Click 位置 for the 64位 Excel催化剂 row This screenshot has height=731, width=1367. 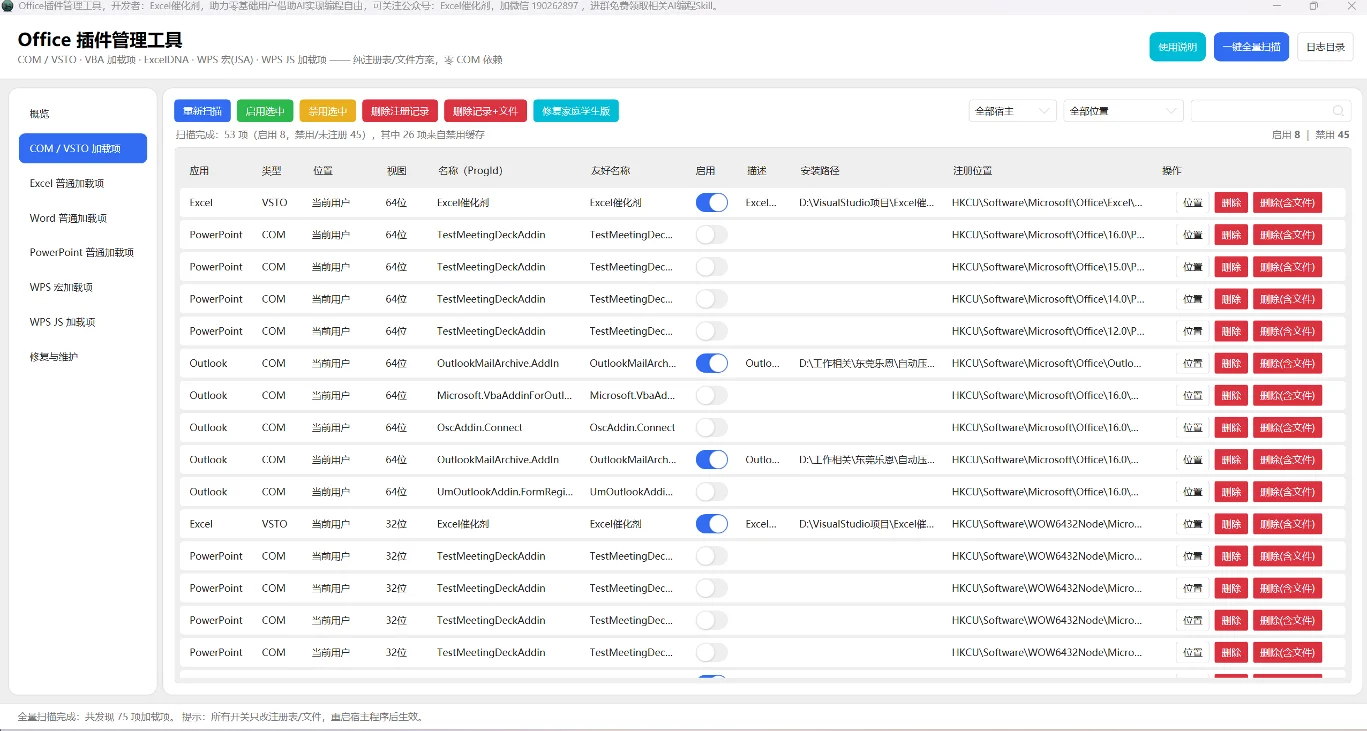click(1193, 203)
